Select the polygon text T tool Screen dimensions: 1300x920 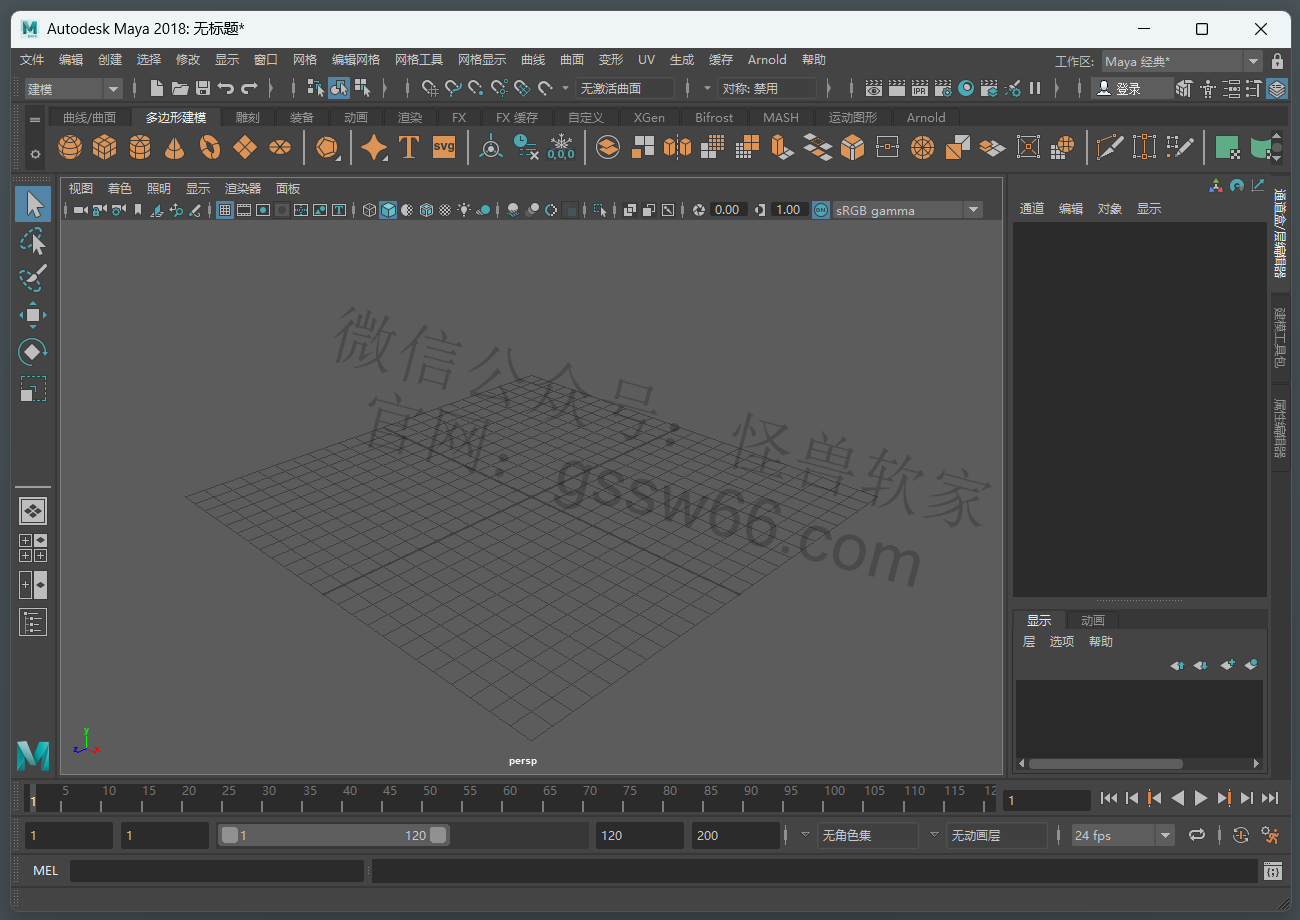pos(408,148)
